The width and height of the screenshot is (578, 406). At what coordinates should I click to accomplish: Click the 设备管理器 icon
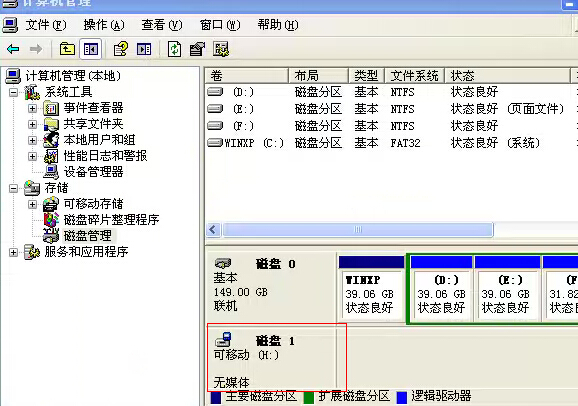51,172
